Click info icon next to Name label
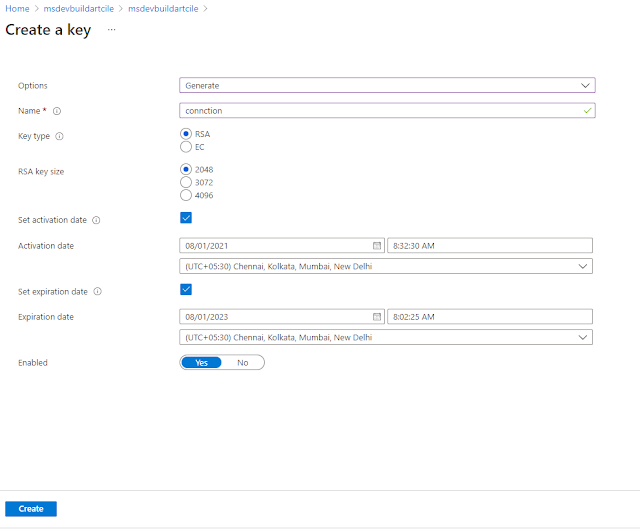 point(57,111)
